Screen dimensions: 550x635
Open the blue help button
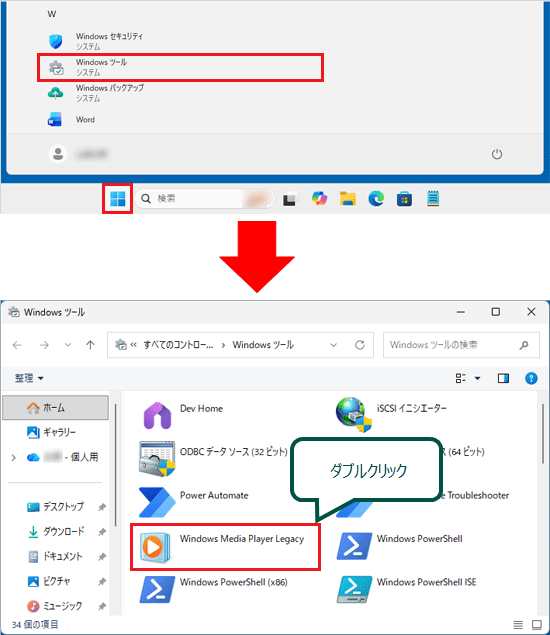tap(531, 378)
